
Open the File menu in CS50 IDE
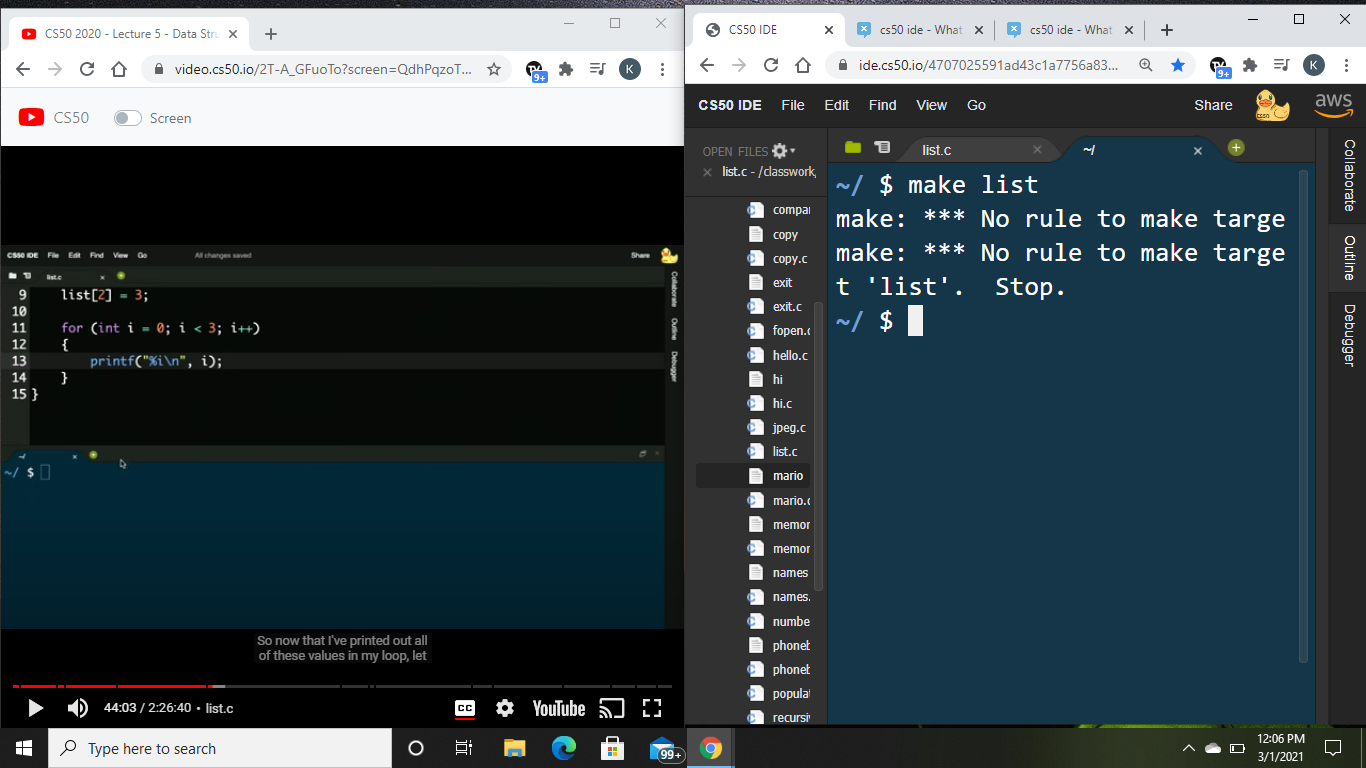click(793, 105)
